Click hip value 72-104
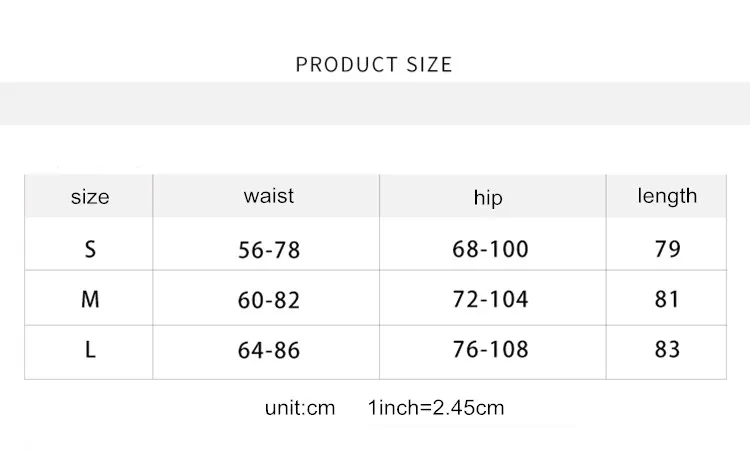Screen dimensions: 750x450 click(490, 299)
